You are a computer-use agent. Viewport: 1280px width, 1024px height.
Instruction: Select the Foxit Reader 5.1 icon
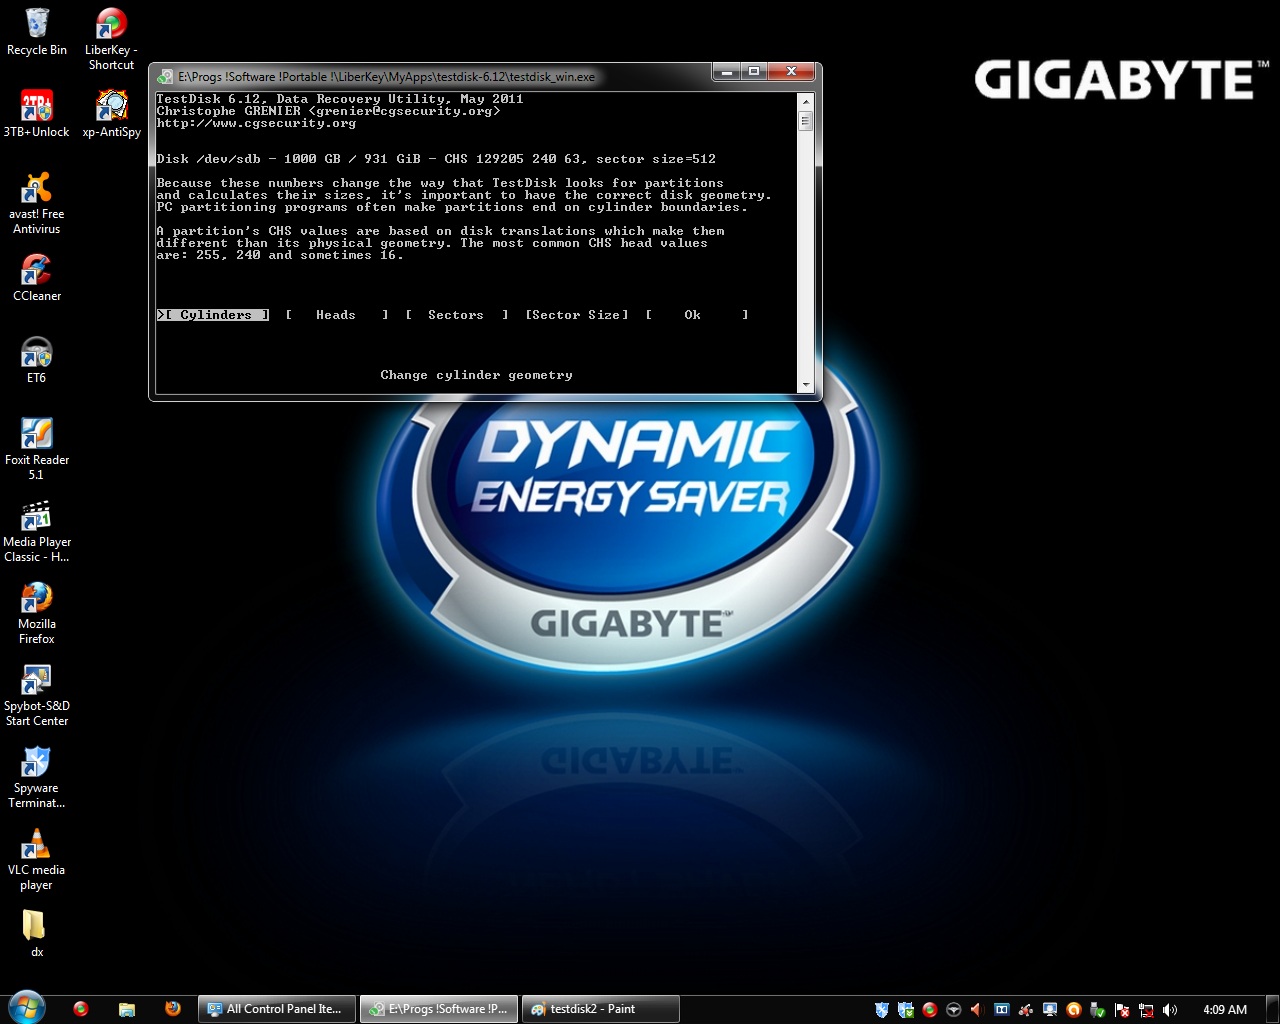coord(37,449)
